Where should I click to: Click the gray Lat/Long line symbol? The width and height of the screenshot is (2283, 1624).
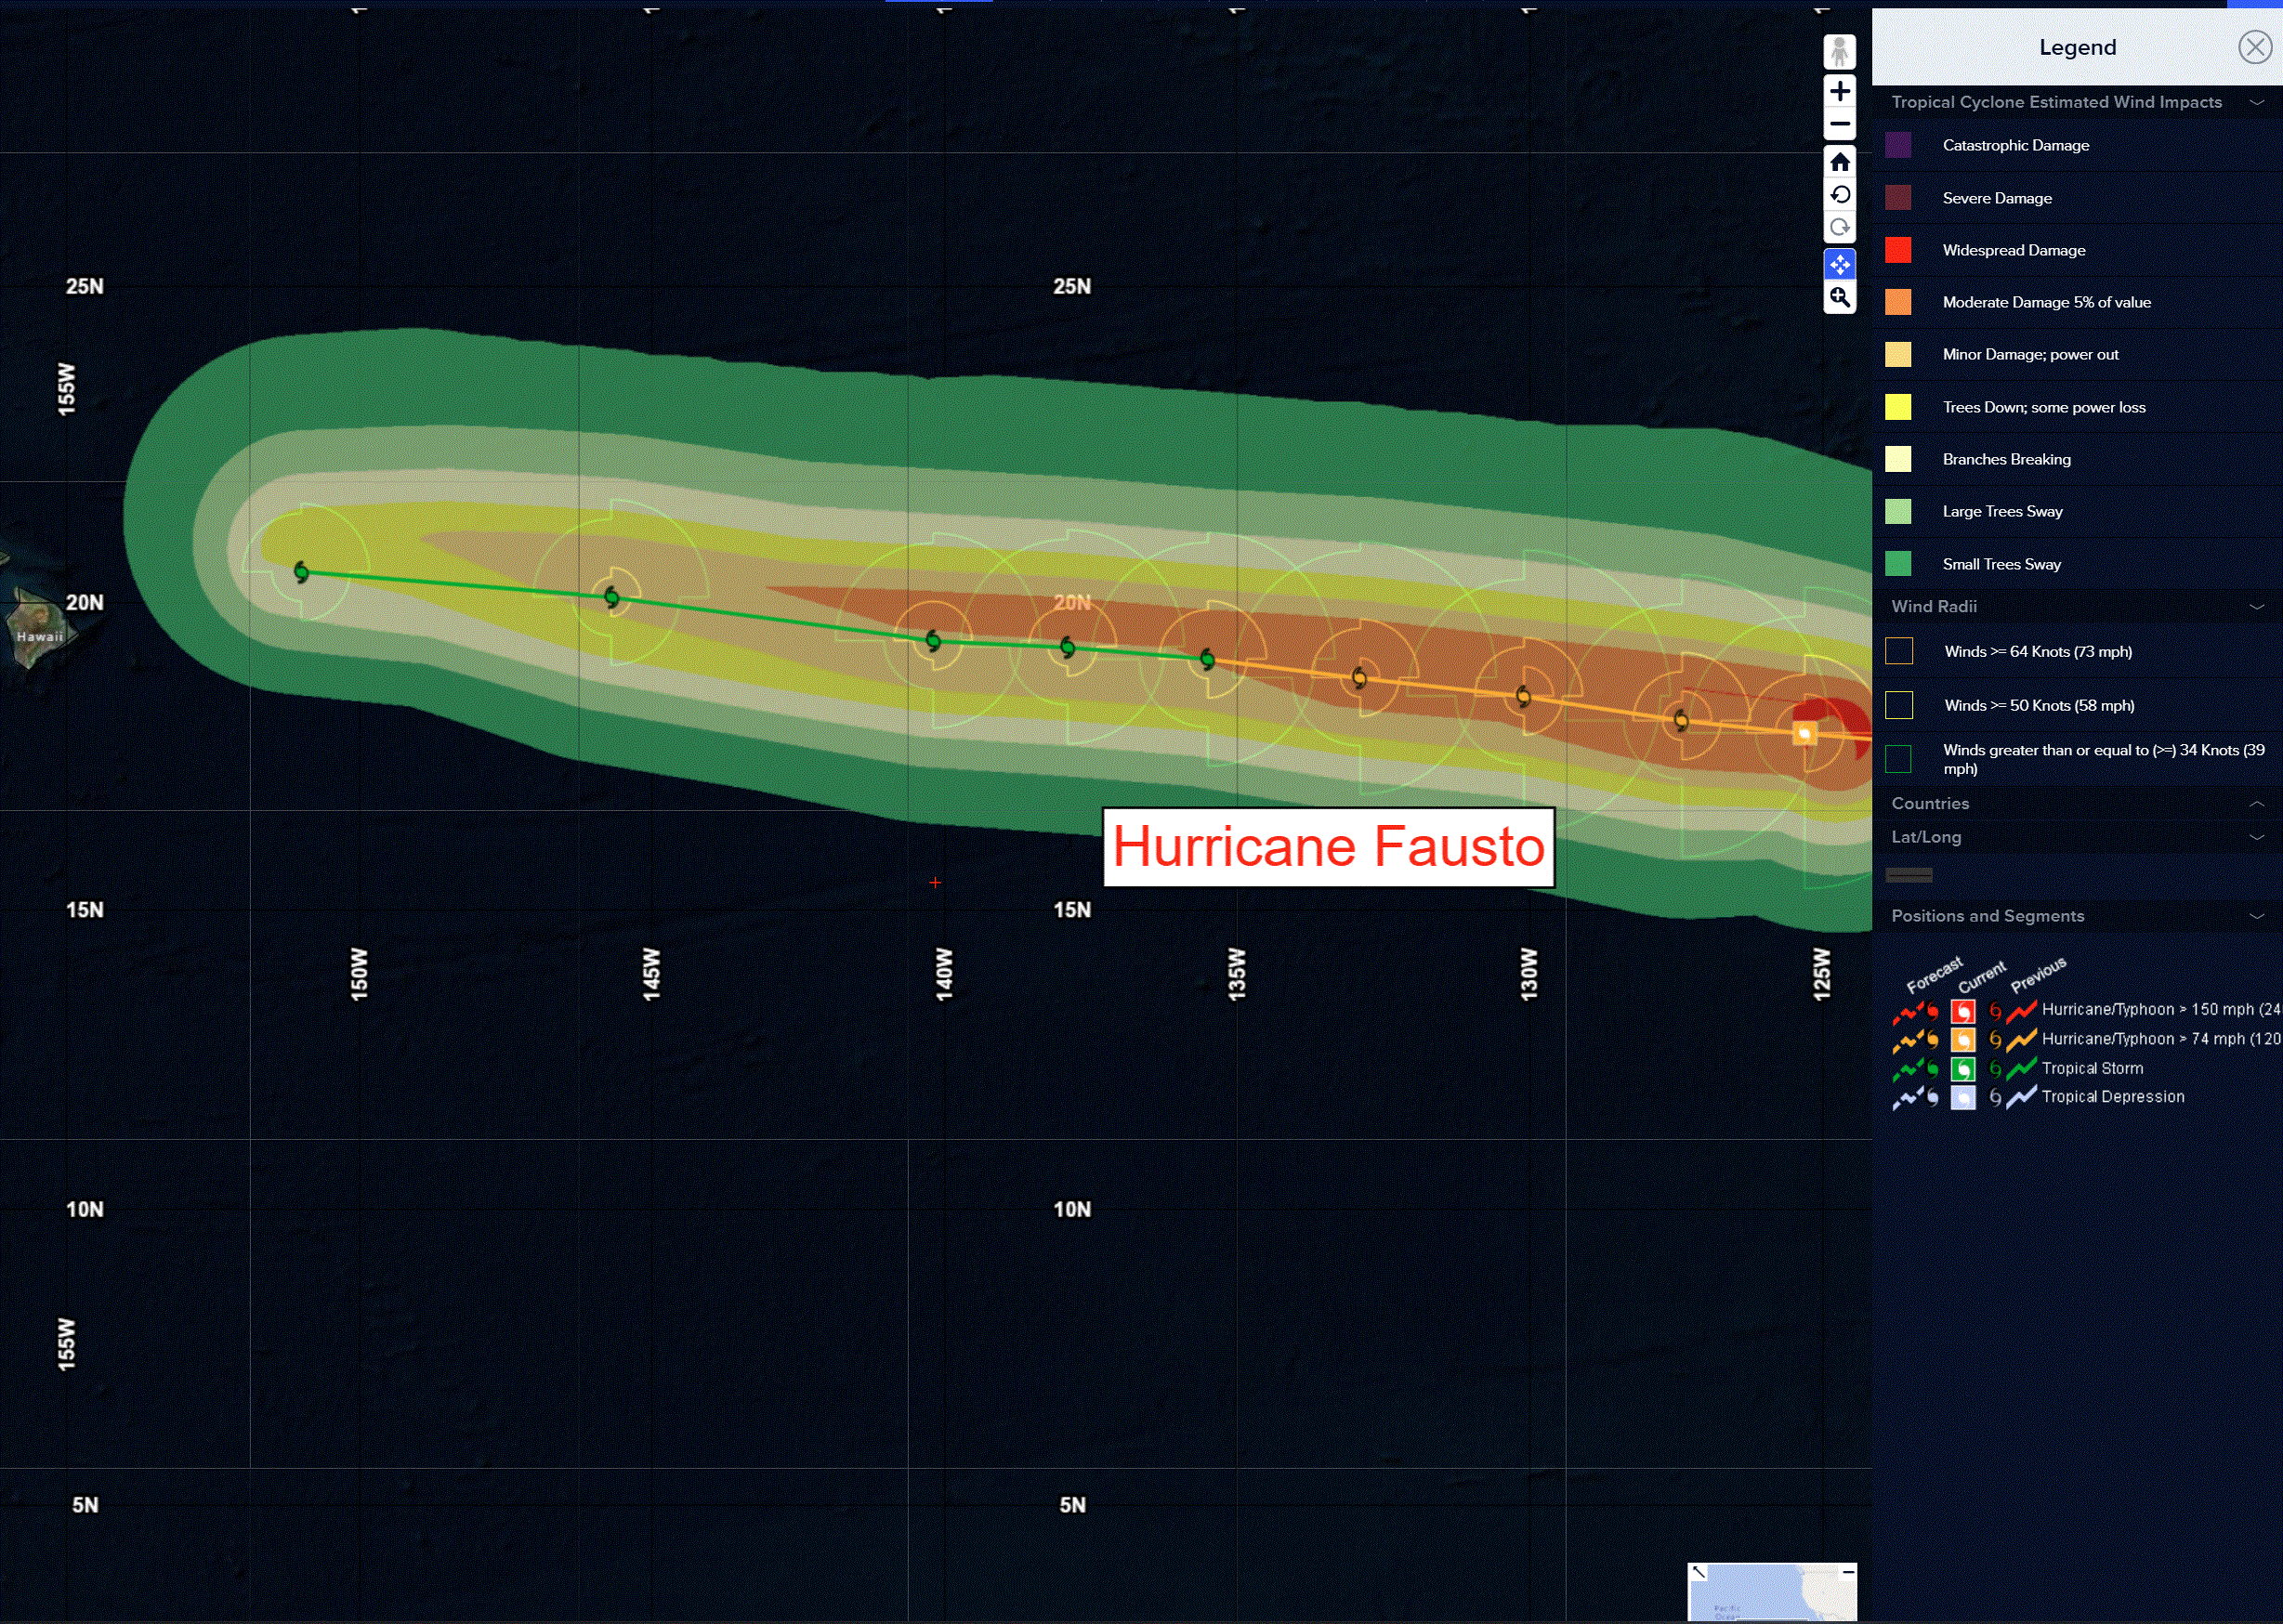(1908, 875)
